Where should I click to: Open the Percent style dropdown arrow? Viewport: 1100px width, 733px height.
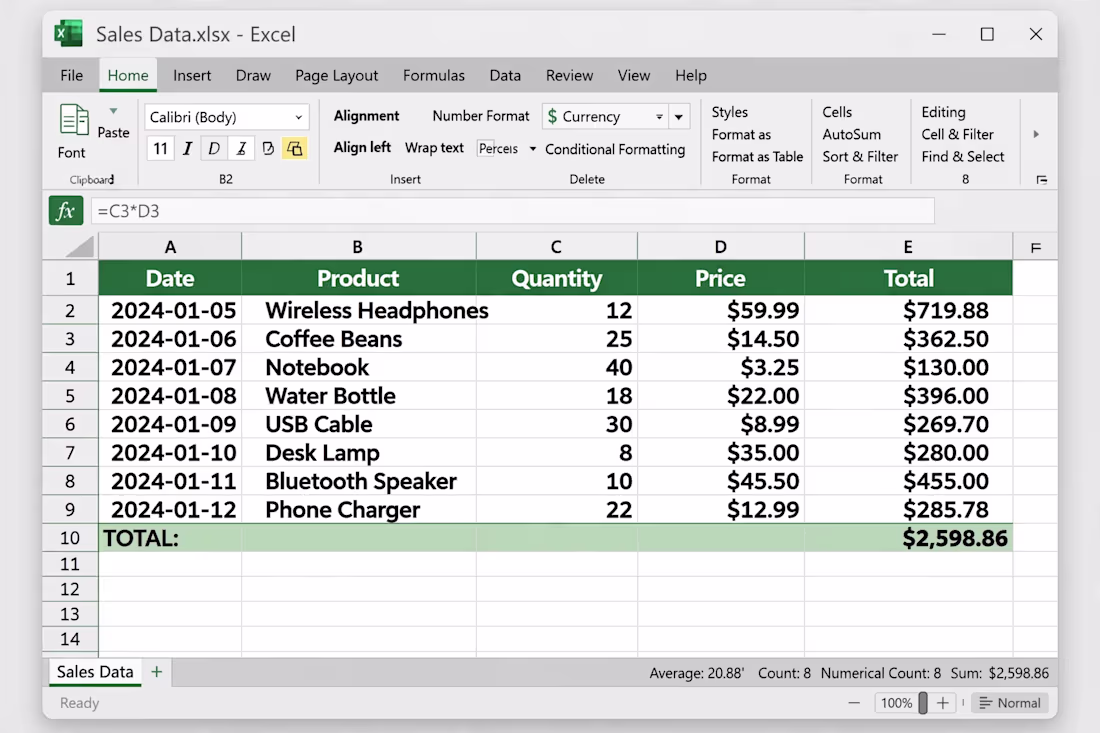(x=532, y=149)
